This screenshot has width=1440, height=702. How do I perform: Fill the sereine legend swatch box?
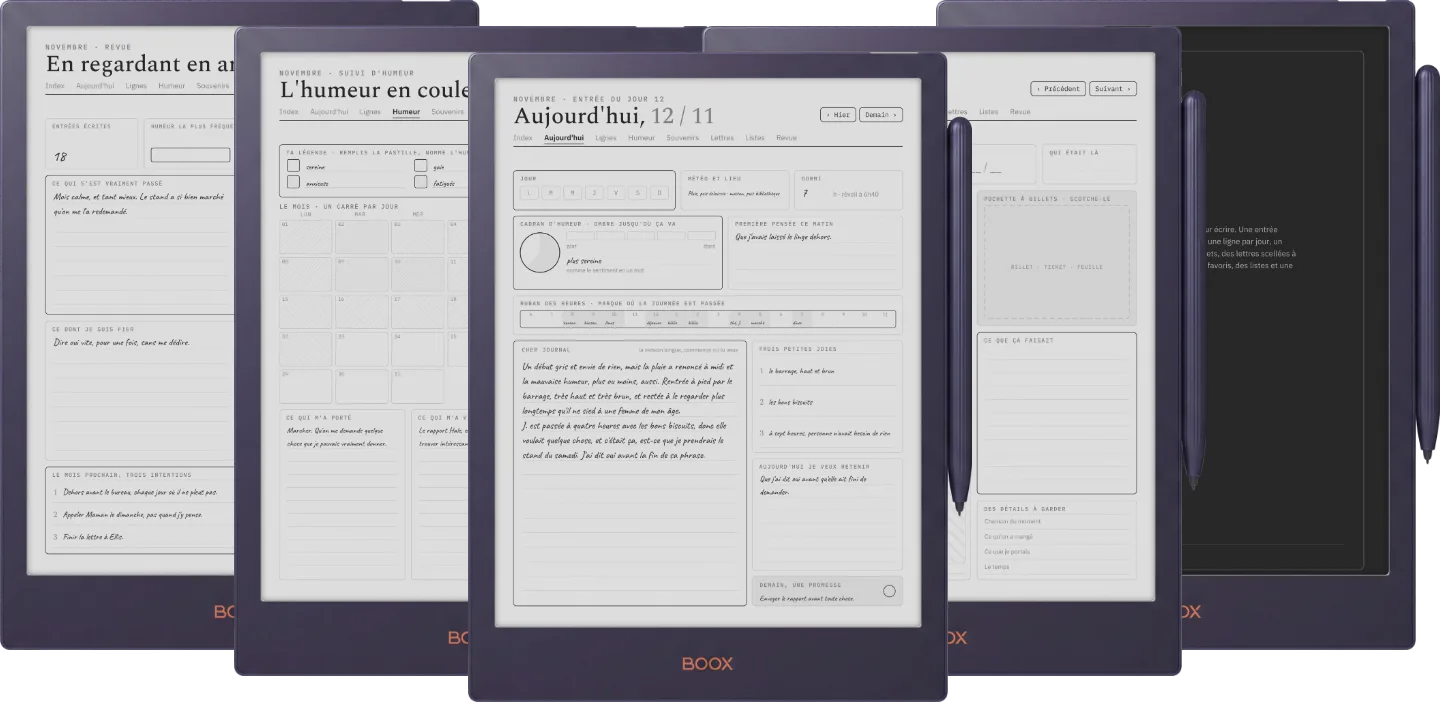(293, 166)
